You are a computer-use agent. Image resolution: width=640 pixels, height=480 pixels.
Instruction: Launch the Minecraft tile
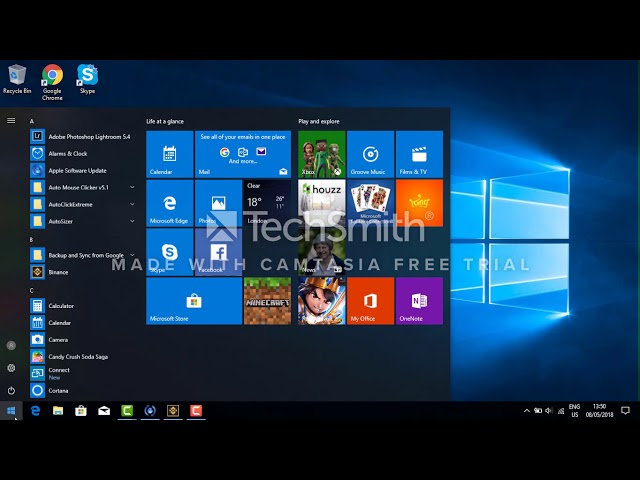coord(267,301)
